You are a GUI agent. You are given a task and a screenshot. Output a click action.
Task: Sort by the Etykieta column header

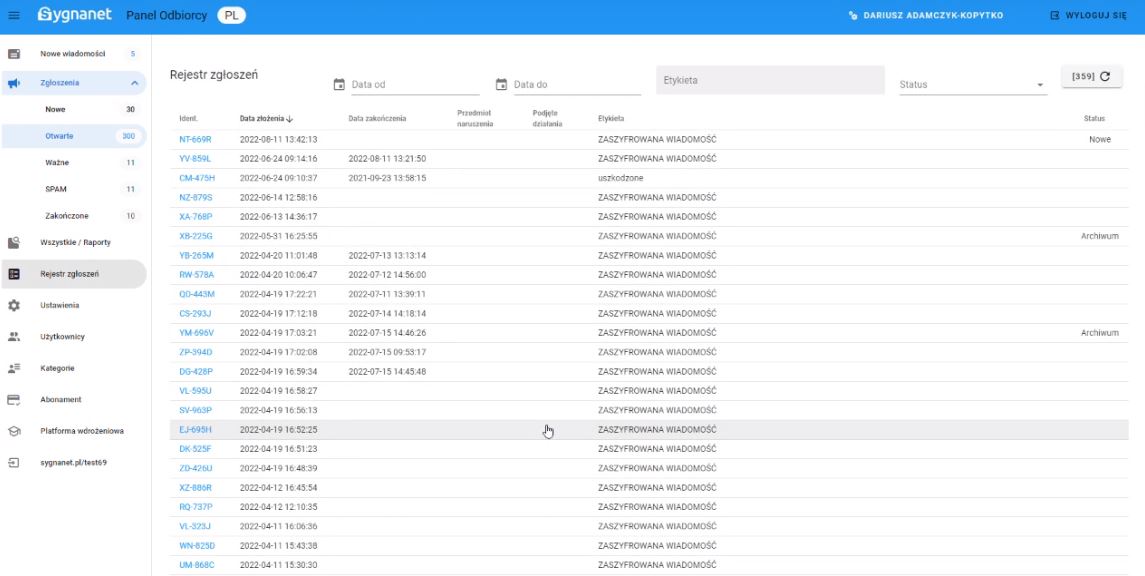pos(610,118)
